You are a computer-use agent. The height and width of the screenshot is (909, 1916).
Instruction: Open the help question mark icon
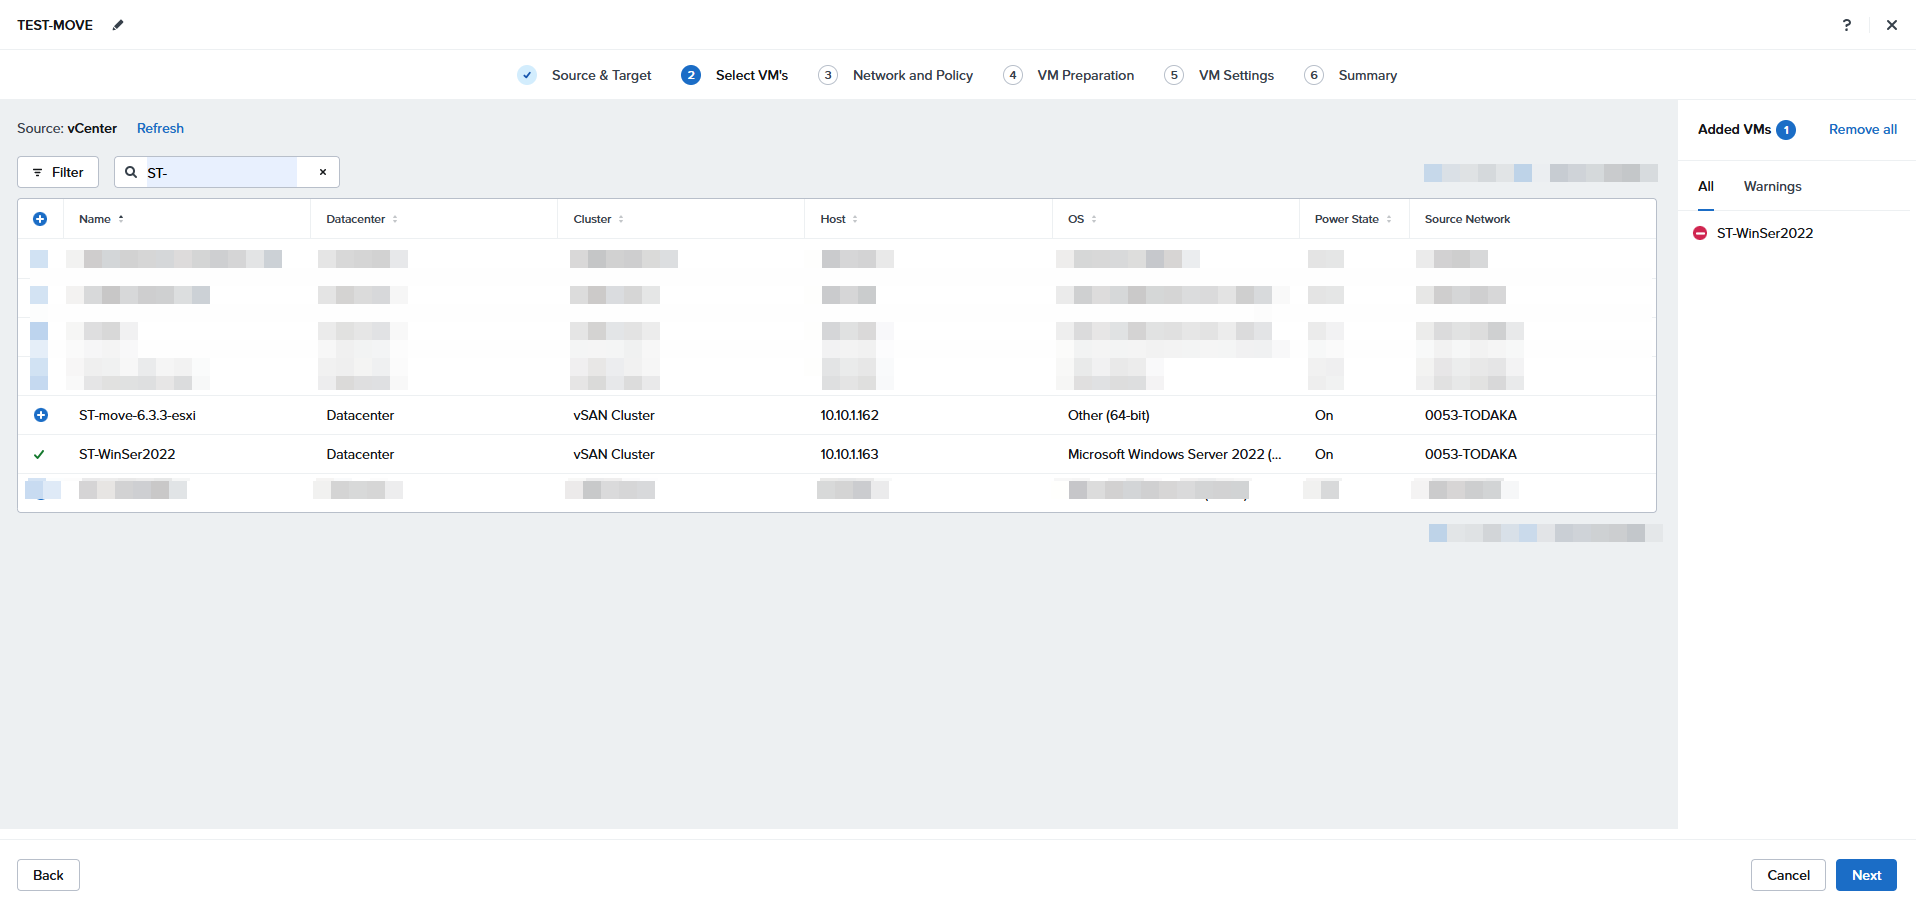click(x=1846, y=25)
